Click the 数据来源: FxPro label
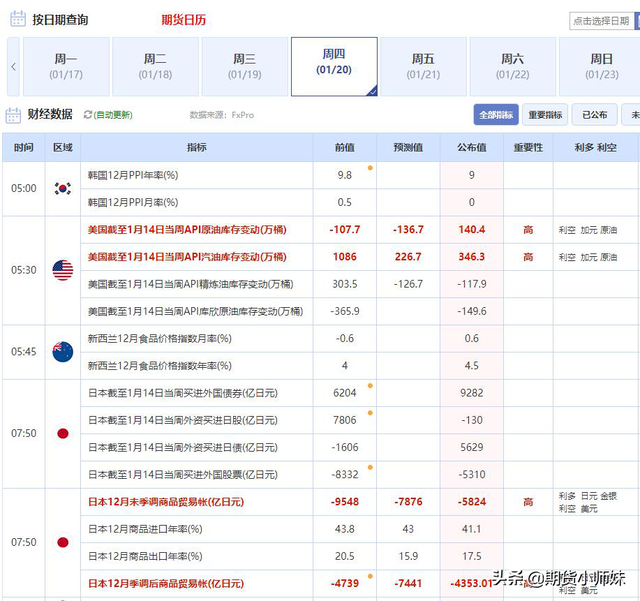640x601 pixels. click(x=222, y=115)
